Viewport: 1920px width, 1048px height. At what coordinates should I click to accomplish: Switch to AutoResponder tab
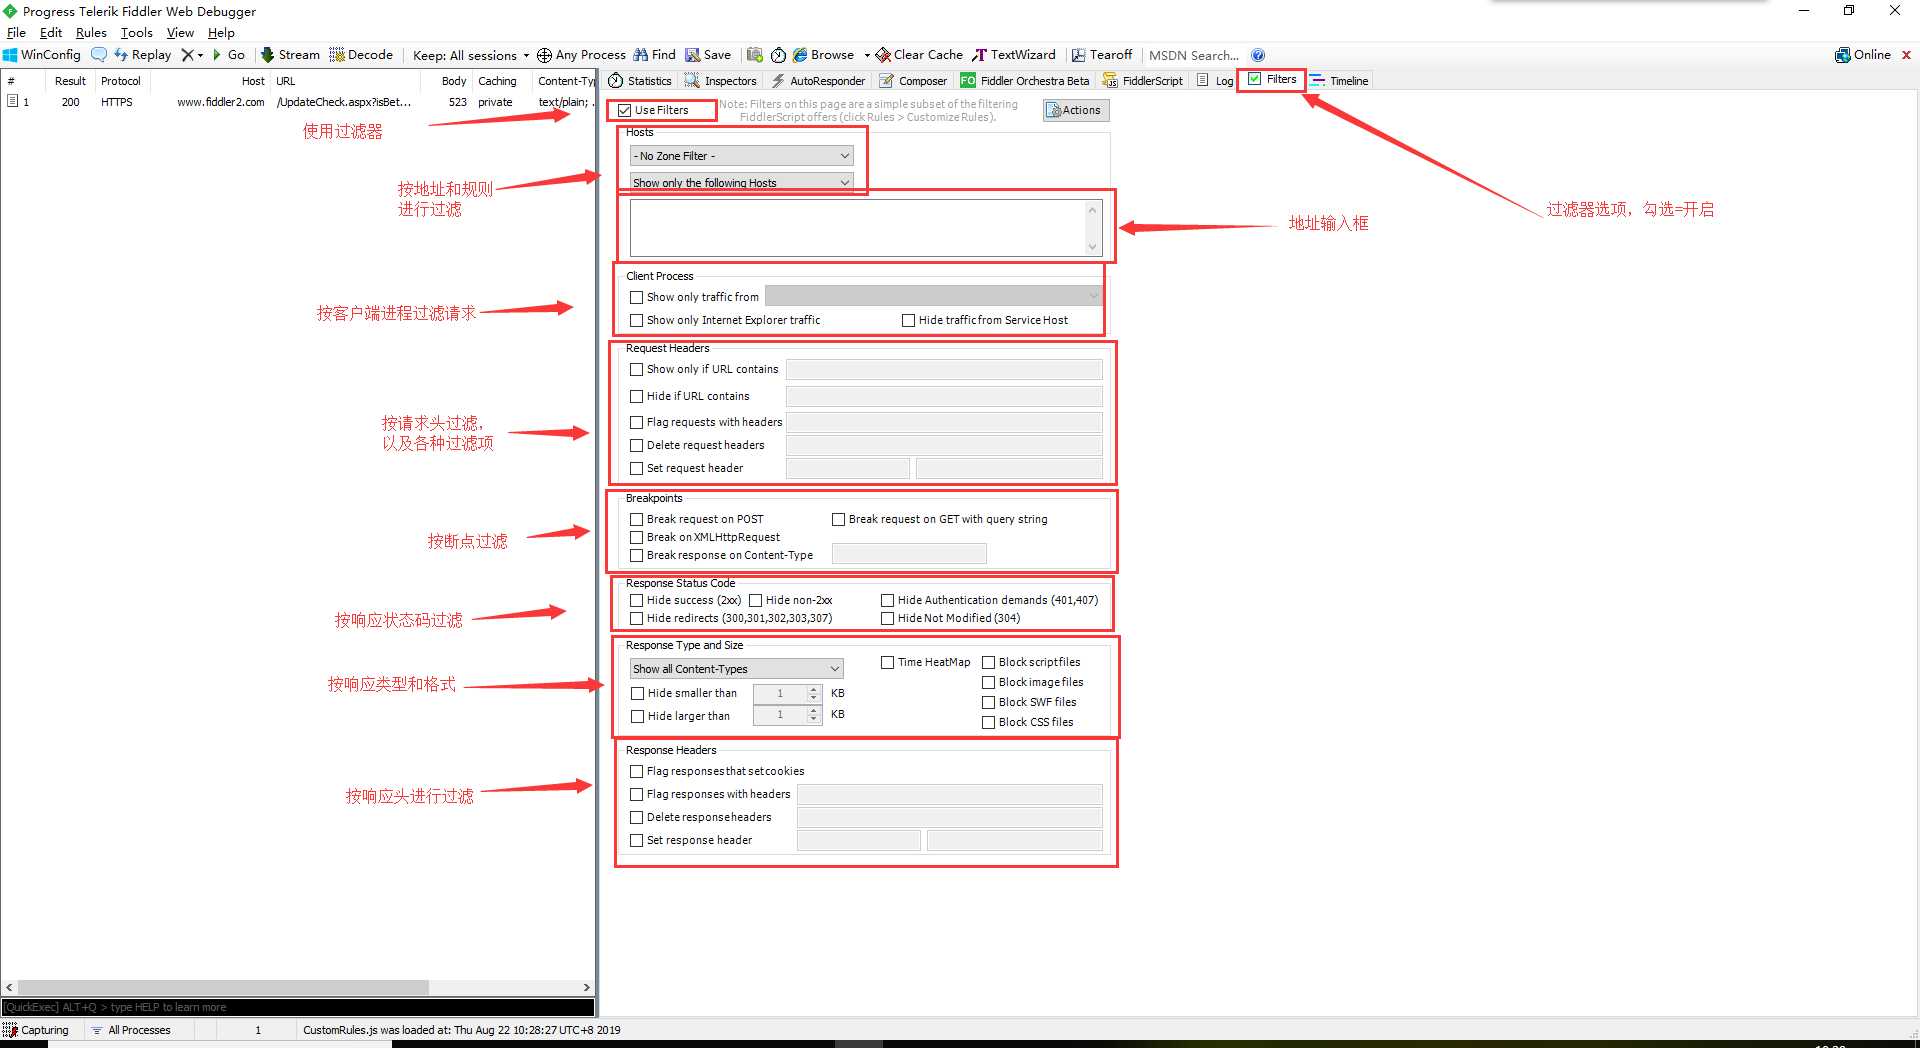[818, 81]
